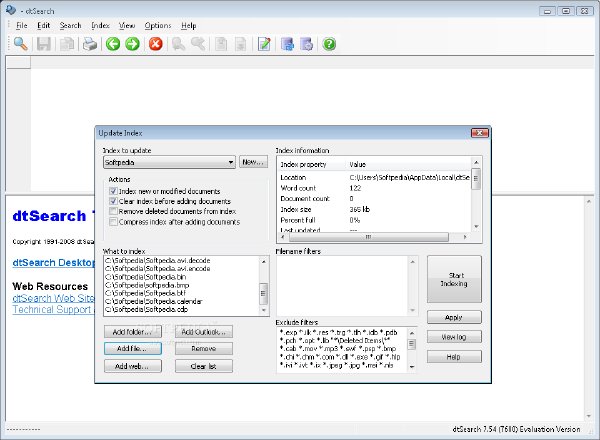Click the next document toolbar icon
Screen dimensions: 600x440
(x=241, y=44)
